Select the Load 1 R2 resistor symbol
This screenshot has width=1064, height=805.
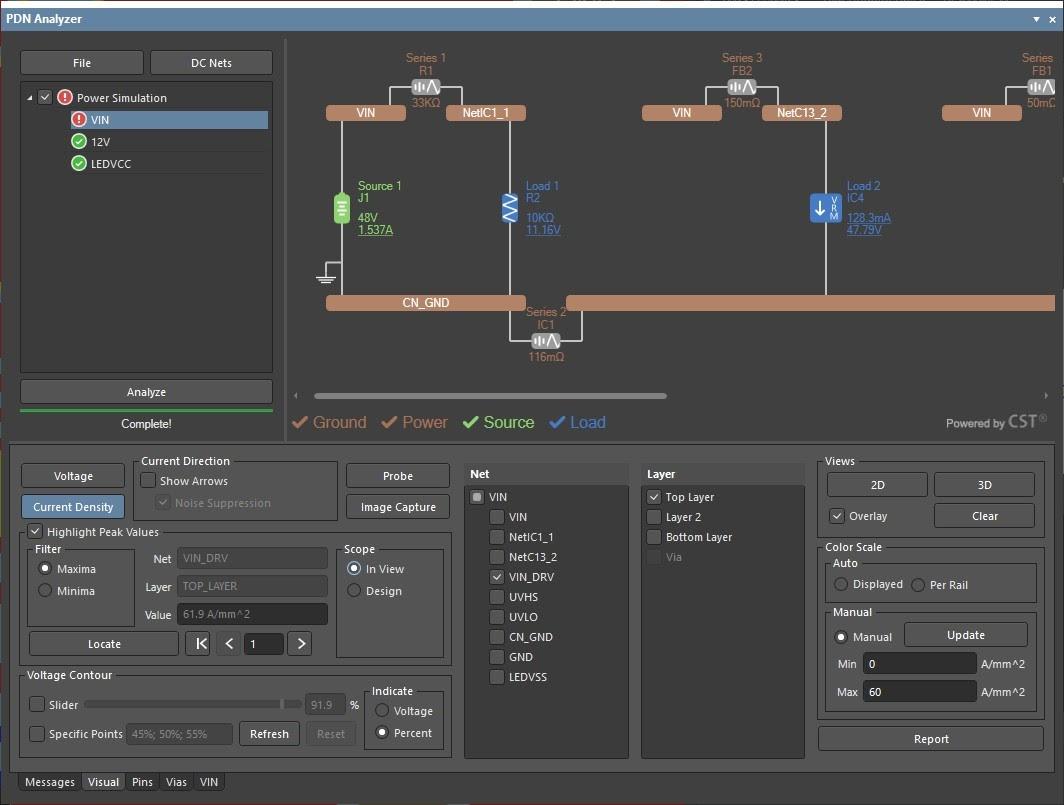pyautogui.click(x=510, y=208)
